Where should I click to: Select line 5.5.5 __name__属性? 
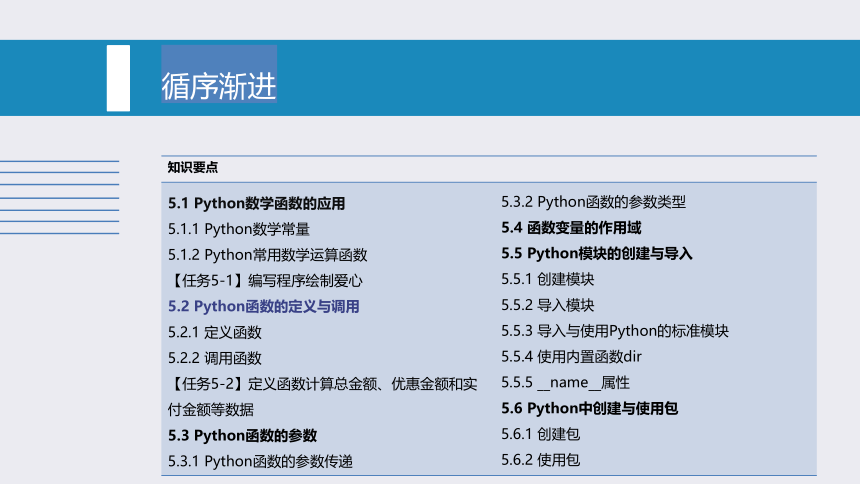click(x=565, y=382)
